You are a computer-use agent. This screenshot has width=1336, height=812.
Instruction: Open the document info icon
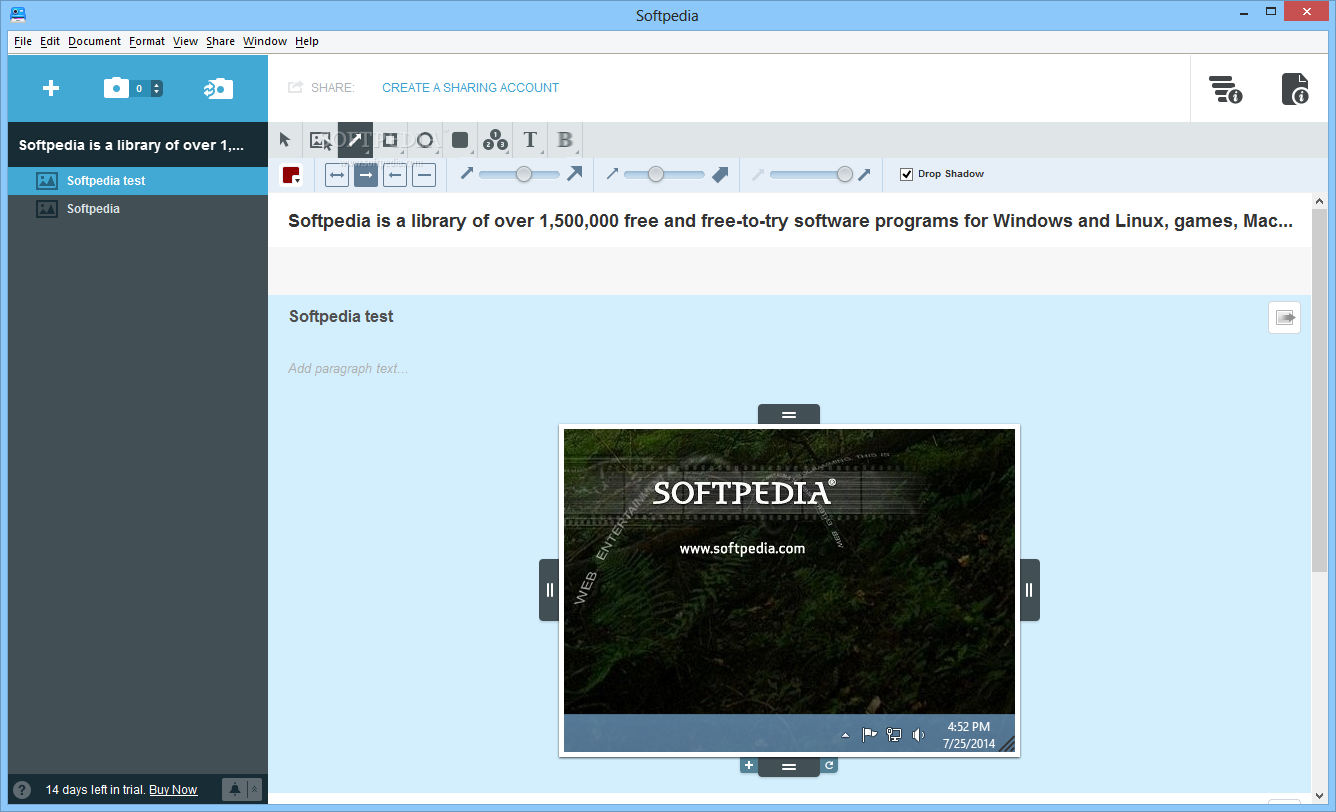1296,89
